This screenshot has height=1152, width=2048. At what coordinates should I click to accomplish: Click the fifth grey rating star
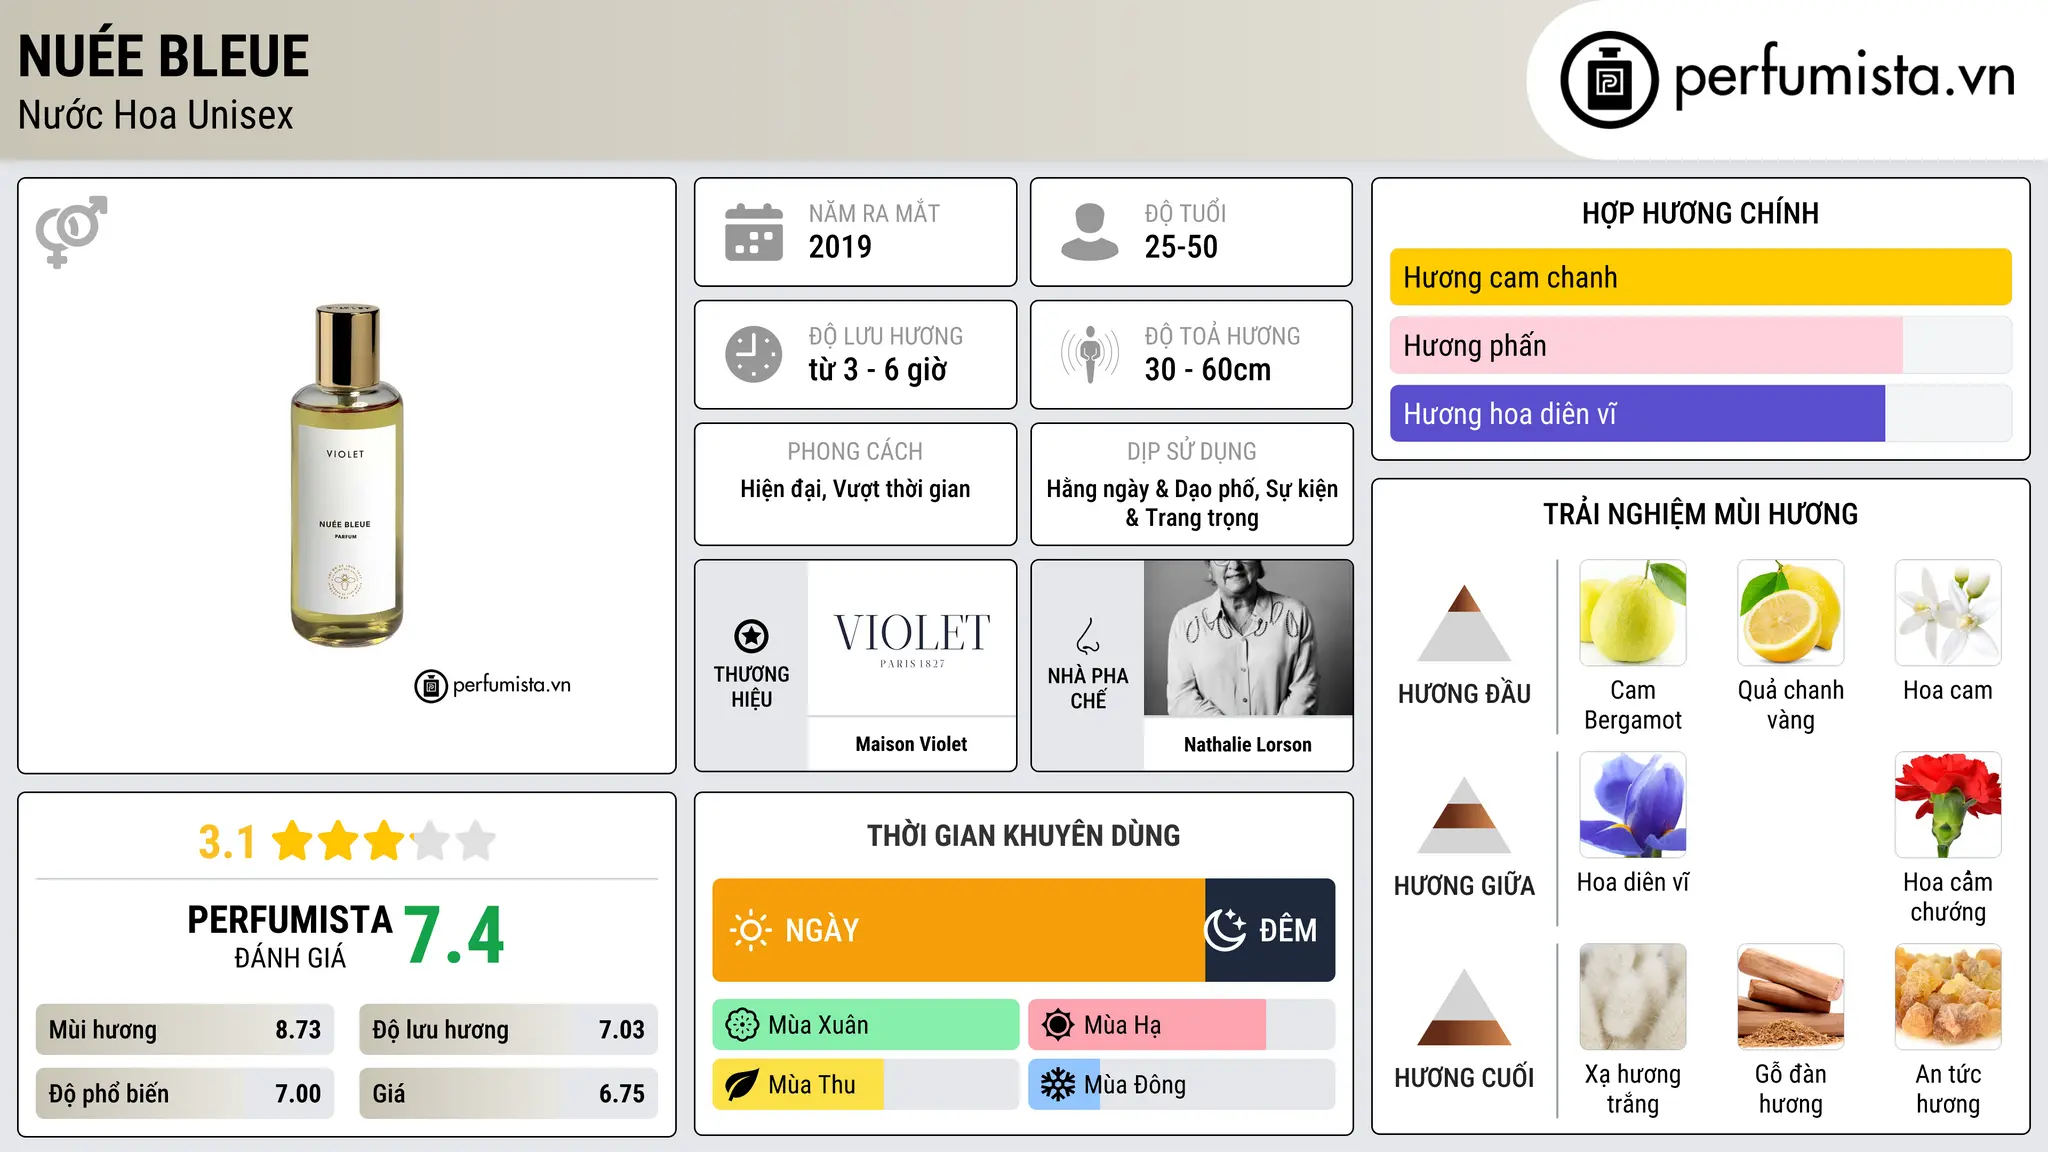[x=476, y=841]
